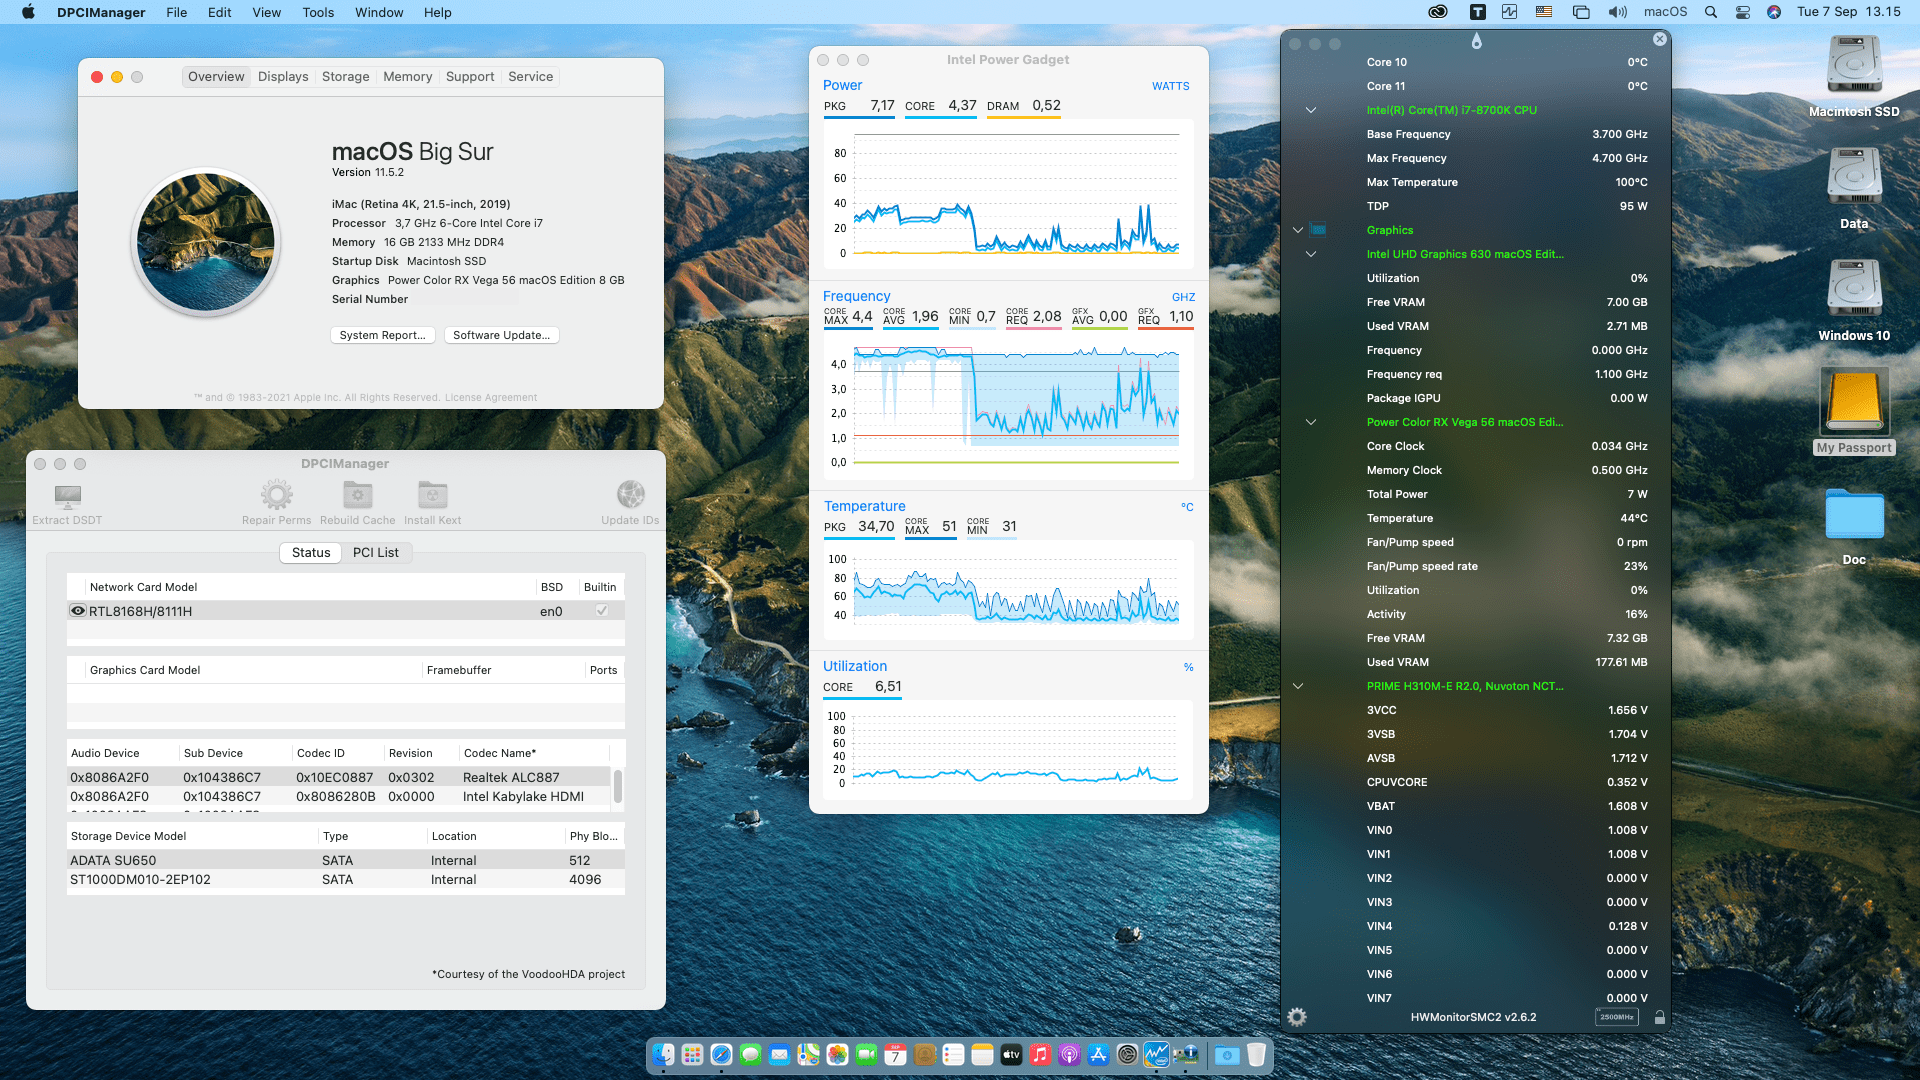The width and height of the screenshot is (1920, 1080).
Task: Click eye icon beside RTL8168H/8111H
Action: click(77, 610)
